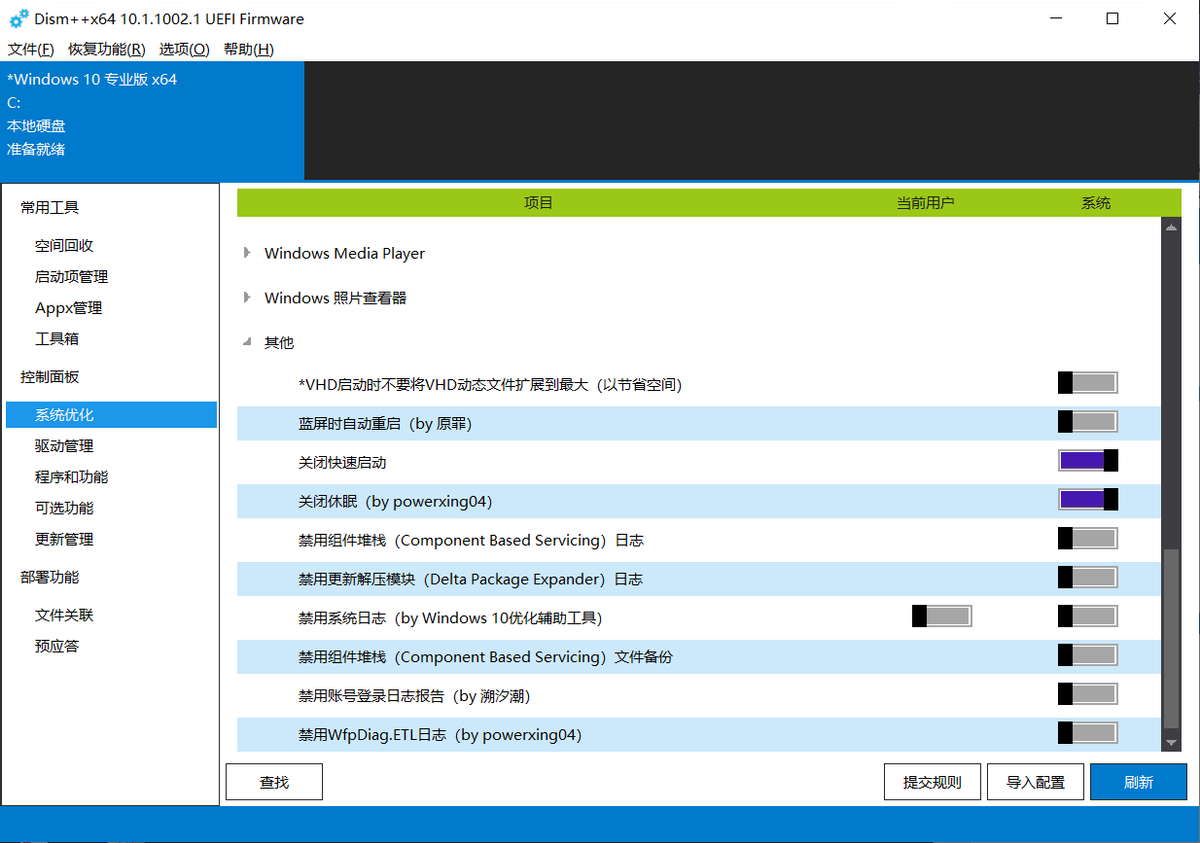The image size is (1200, 843).
Task: Select 启动项管理 in sidebar
Action: pos(71,276)
